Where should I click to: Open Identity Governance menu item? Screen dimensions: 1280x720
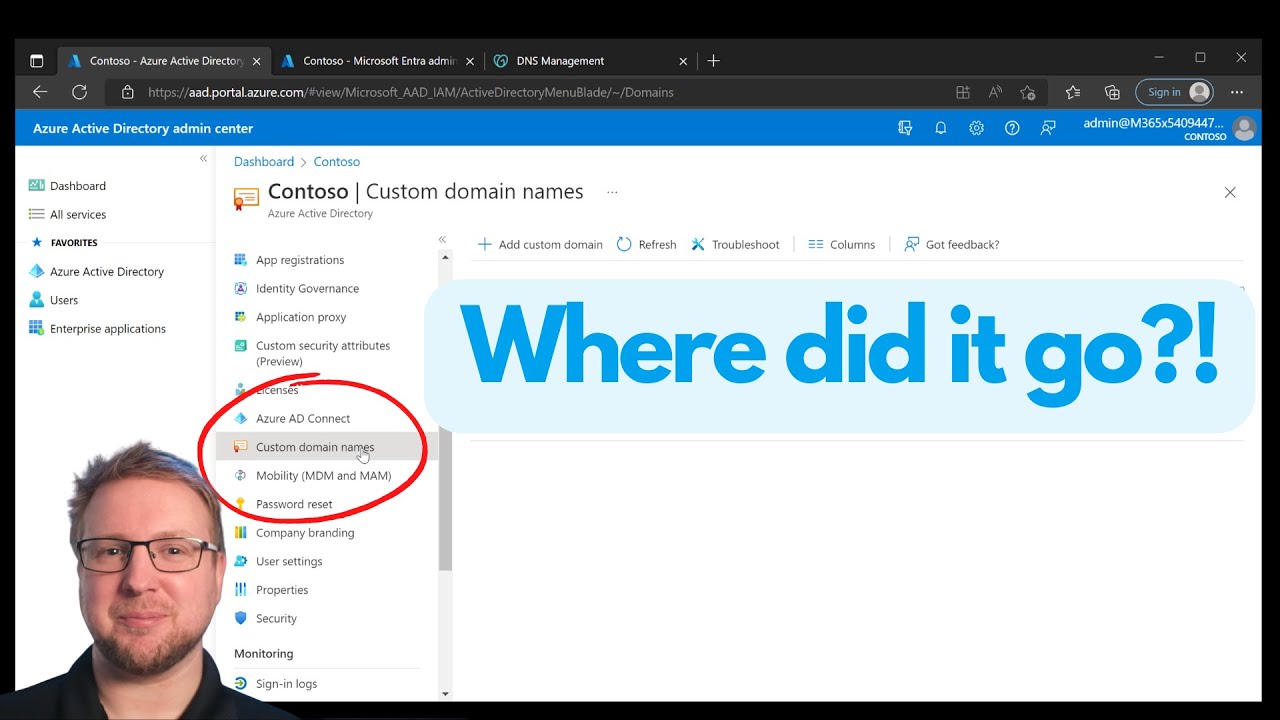pyautogui.click(x=307, y=289)
